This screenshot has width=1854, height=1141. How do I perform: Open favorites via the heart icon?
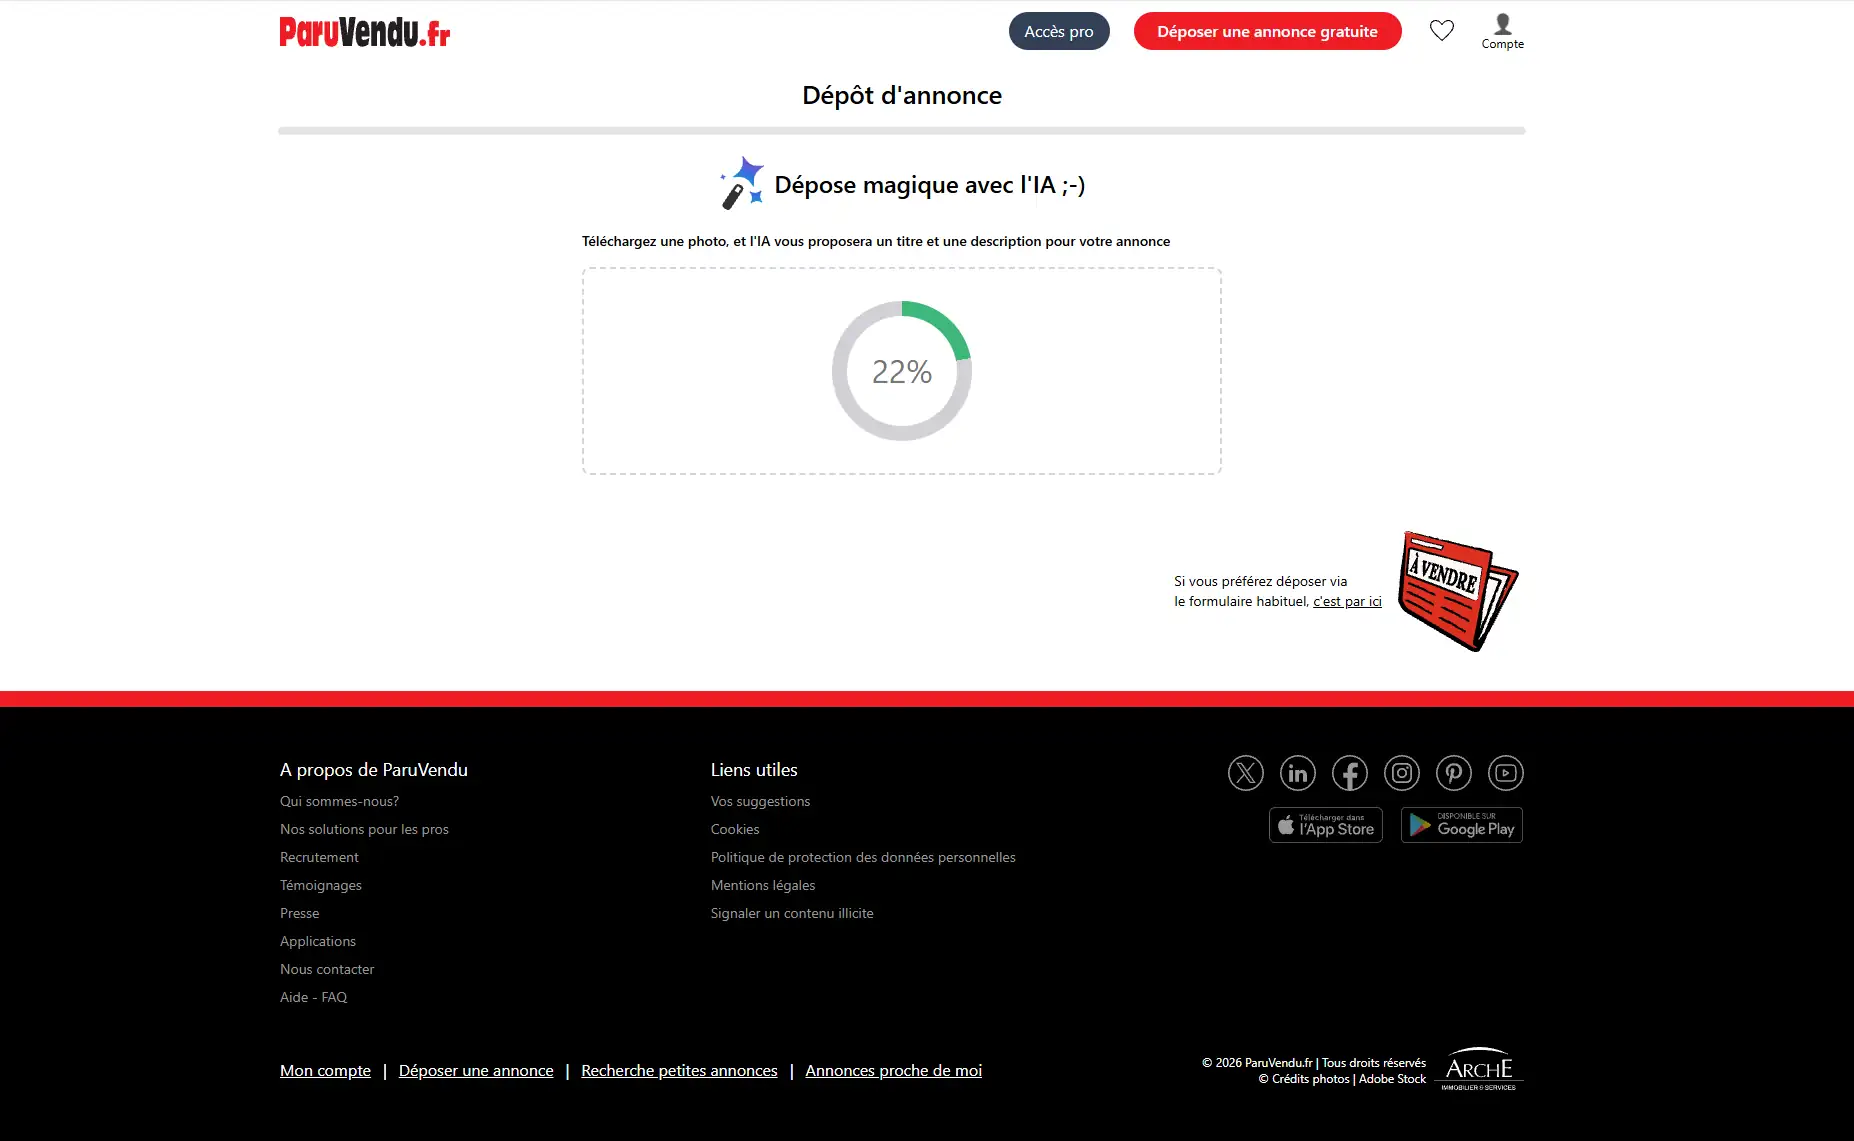click(1441, 31)
